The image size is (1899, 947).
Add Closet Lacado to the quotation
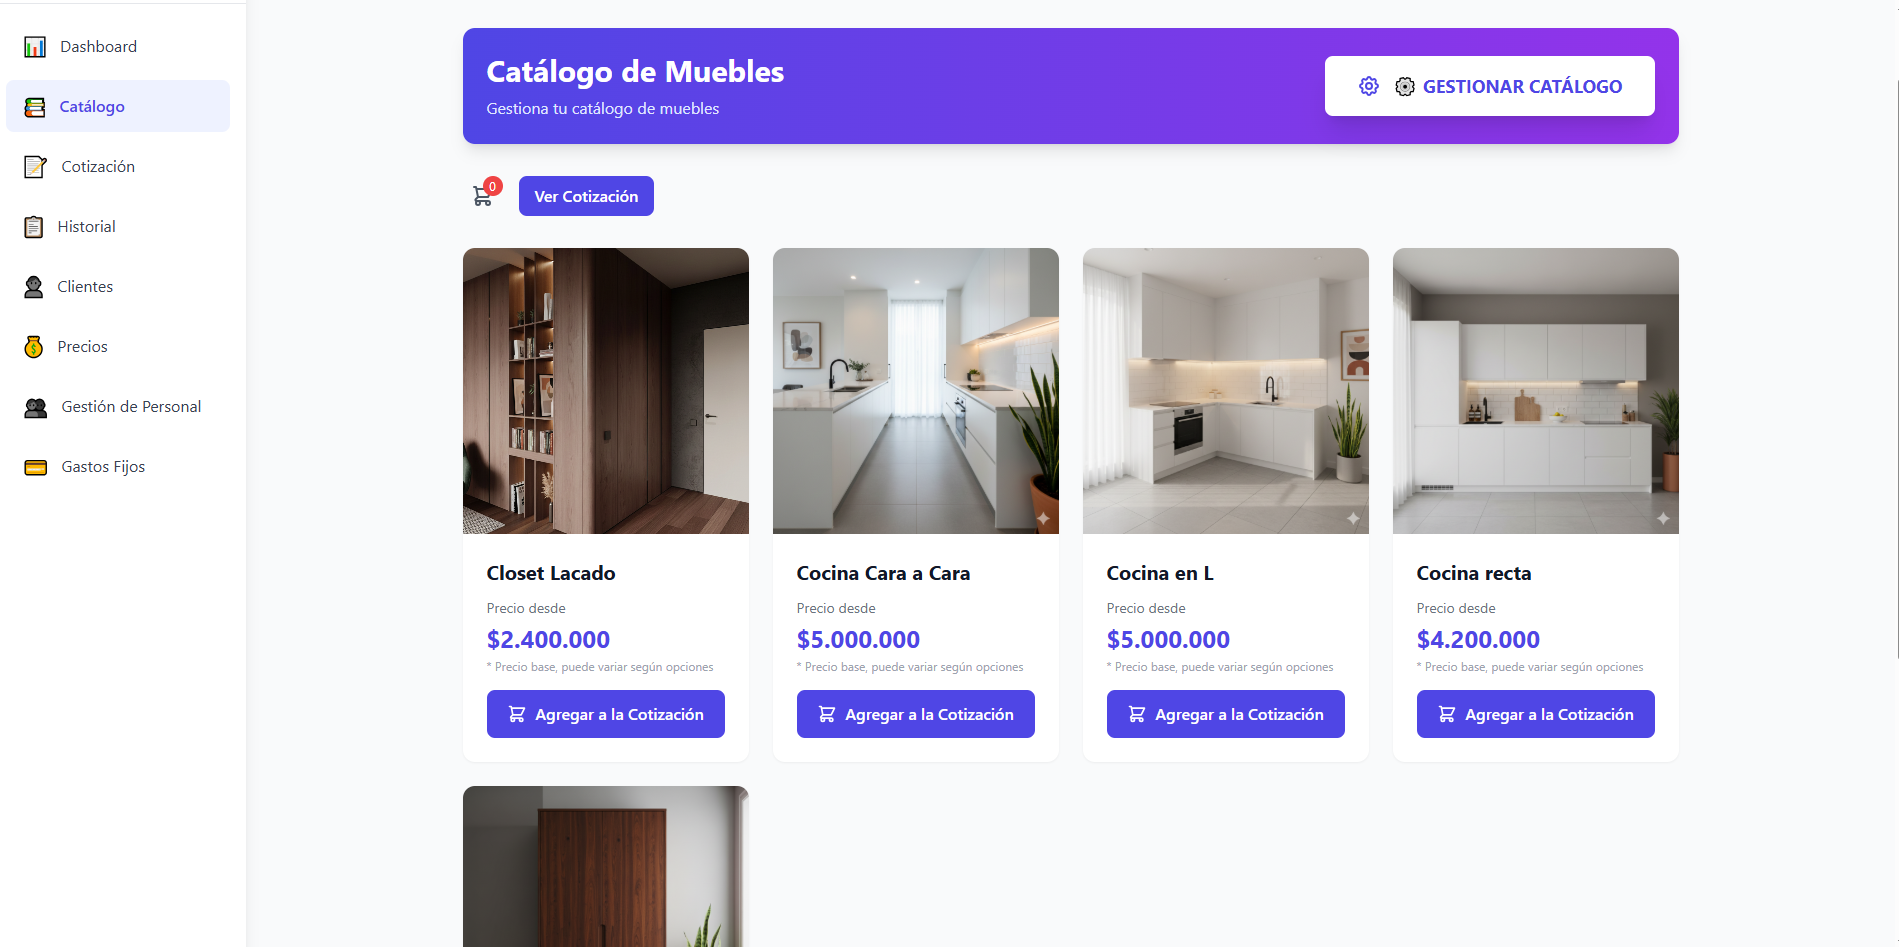tap(605, 714)
